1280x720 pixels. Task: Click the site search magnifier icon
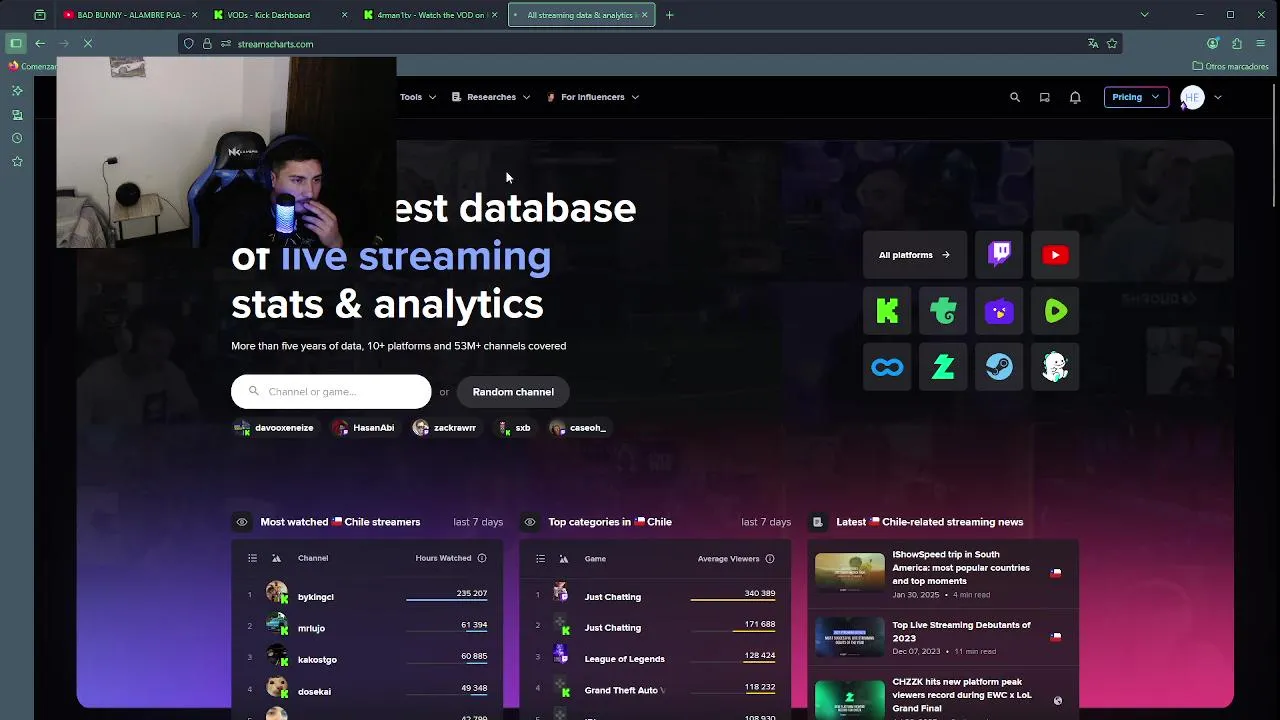(1015, 97)
